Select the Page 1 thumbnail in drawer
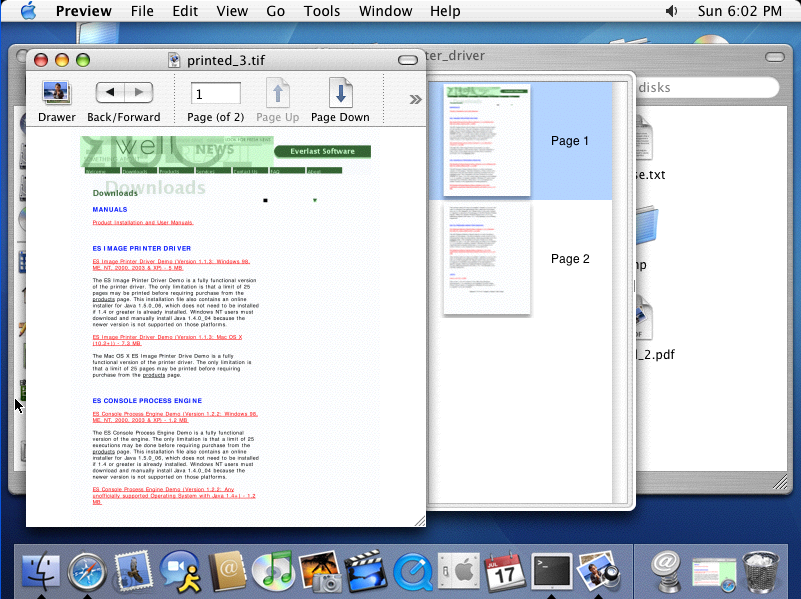Screen dimensions: 801x599 tap(487, 140)
